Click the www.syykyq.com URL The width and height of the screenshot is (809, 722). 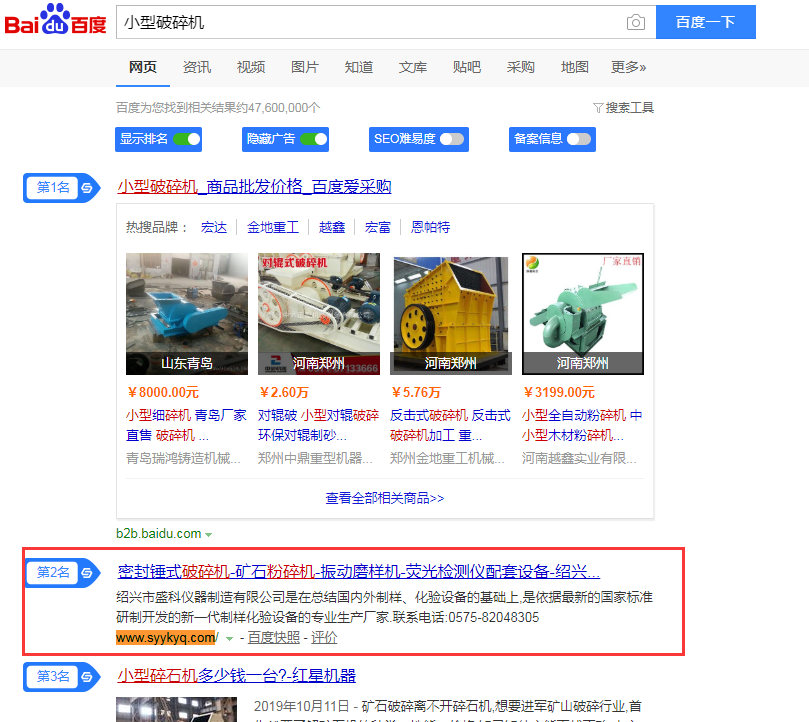167,638
